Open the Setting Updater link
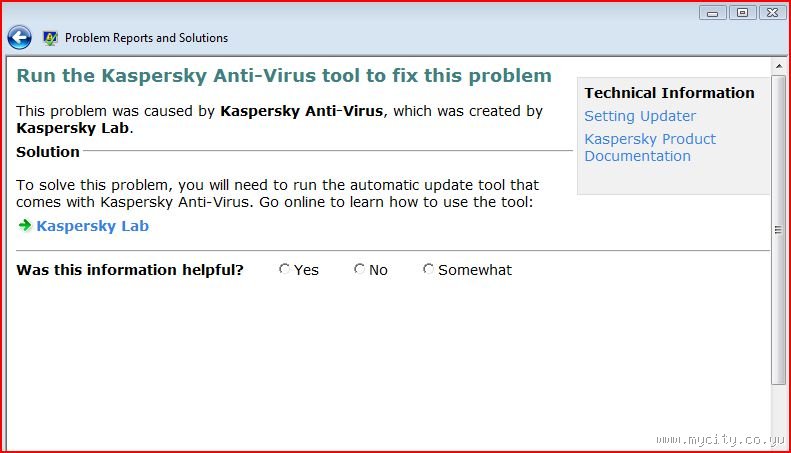 [x=640, y=116]
